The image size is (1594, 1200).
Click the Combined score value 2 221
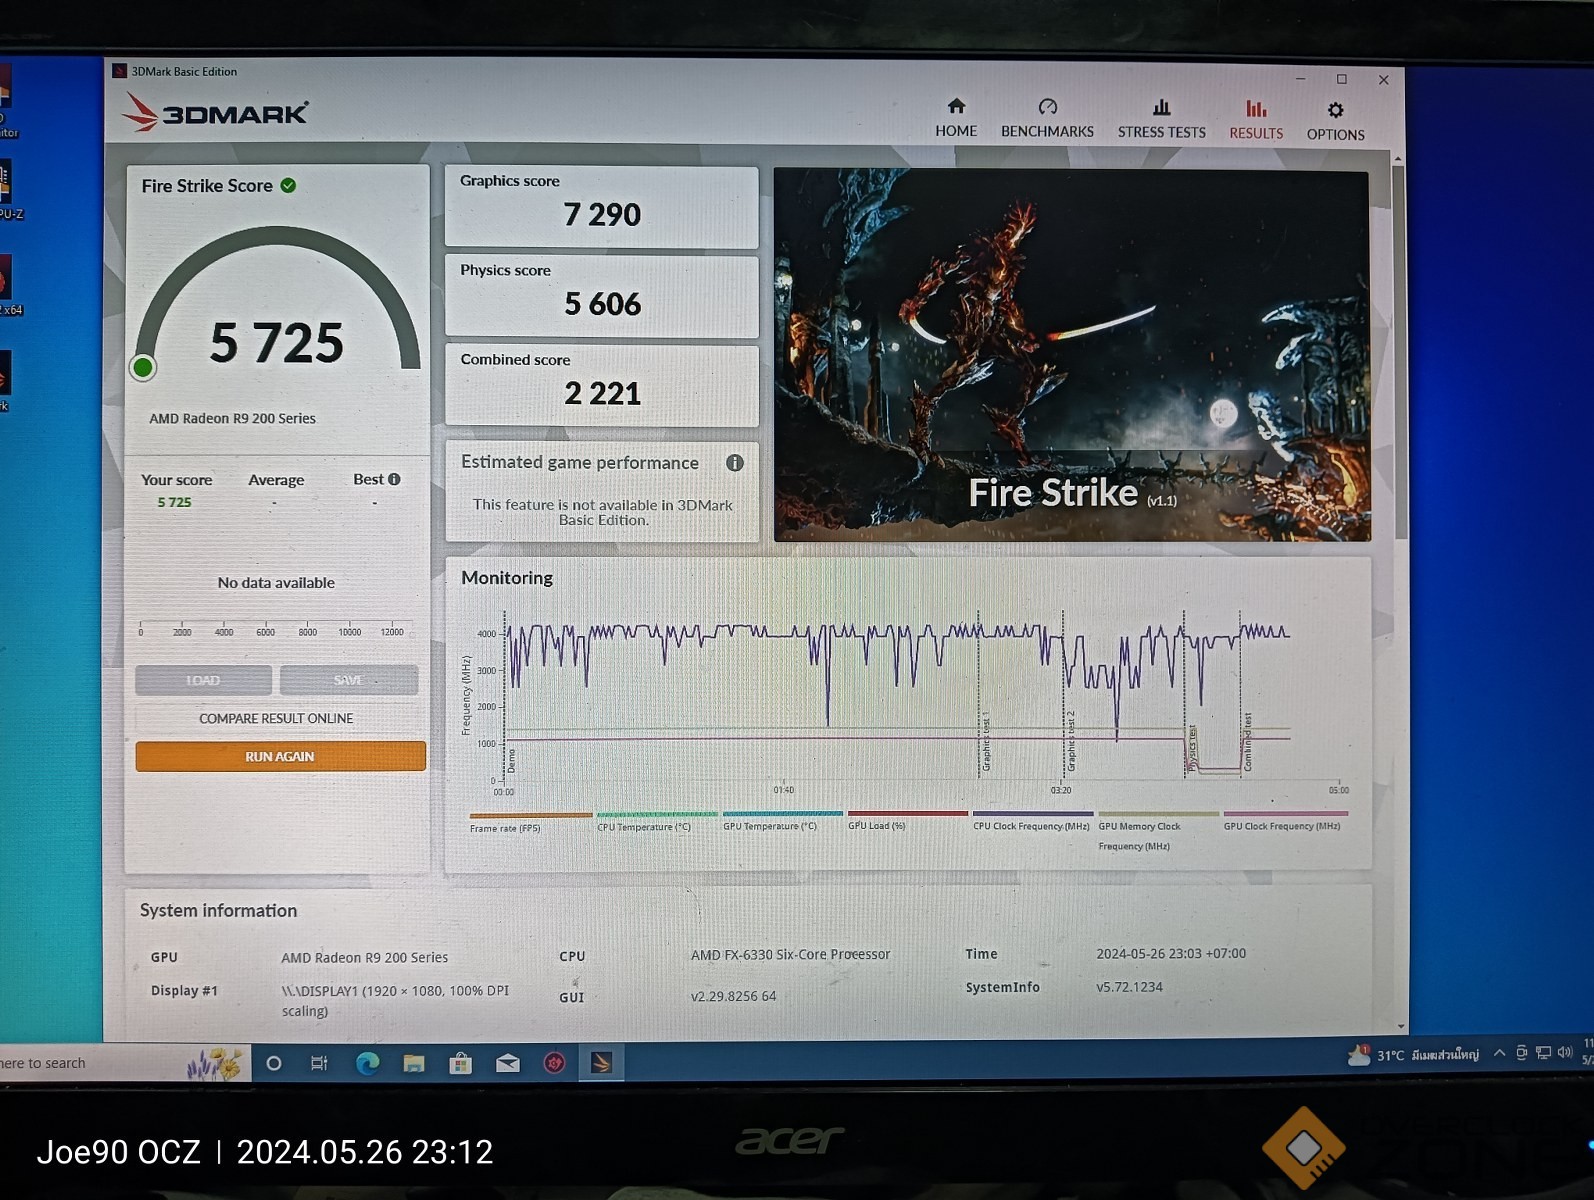click(602, 393)
